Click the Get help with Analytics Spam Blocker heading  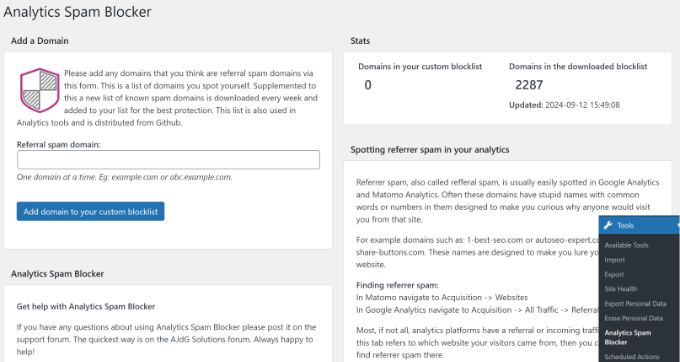pos(86,307)
